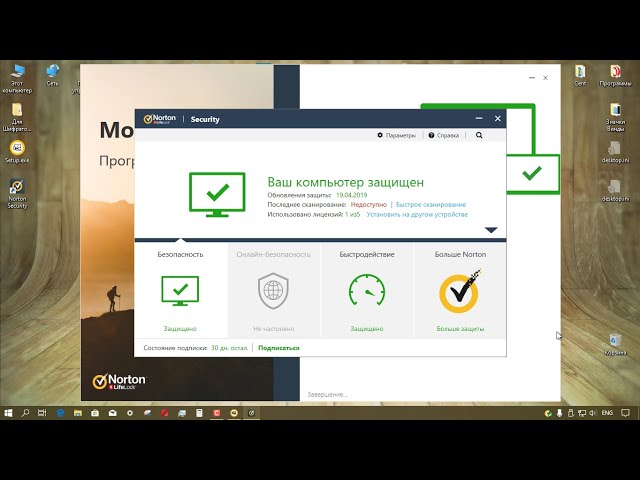Open Сеть network desktop icon
This screenshot has height=480, width=640.
pyautogui.click(x=52, y=76)
